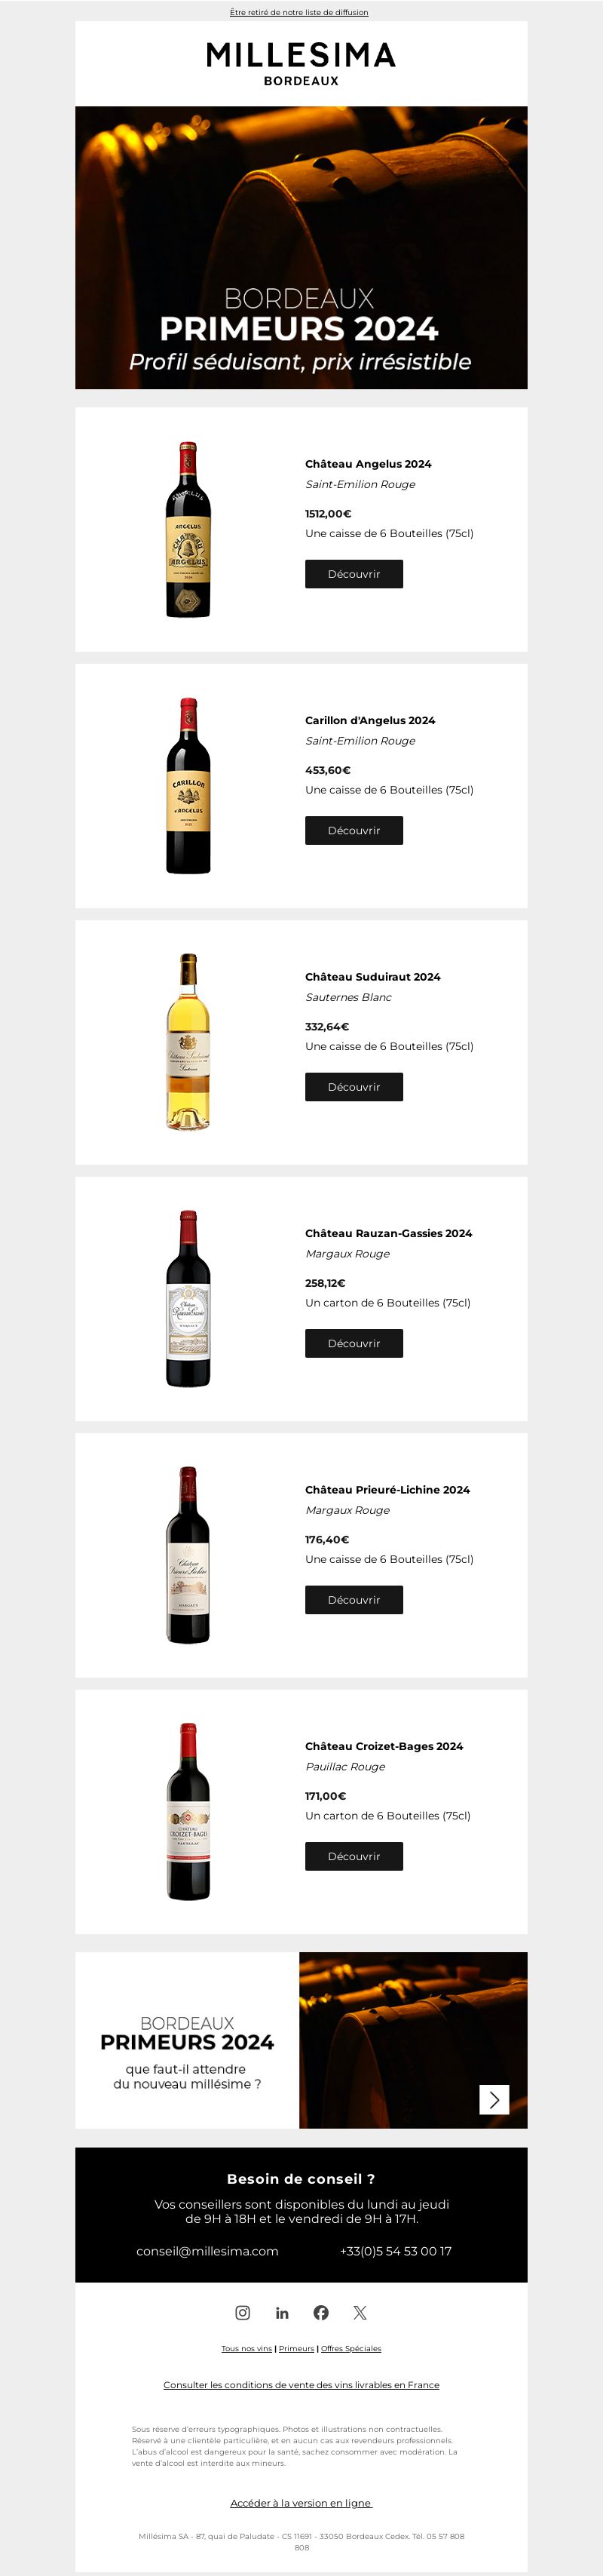Open the Tous nos vins link
This screenshot has height=2576, width=603.
(247, 2348)
